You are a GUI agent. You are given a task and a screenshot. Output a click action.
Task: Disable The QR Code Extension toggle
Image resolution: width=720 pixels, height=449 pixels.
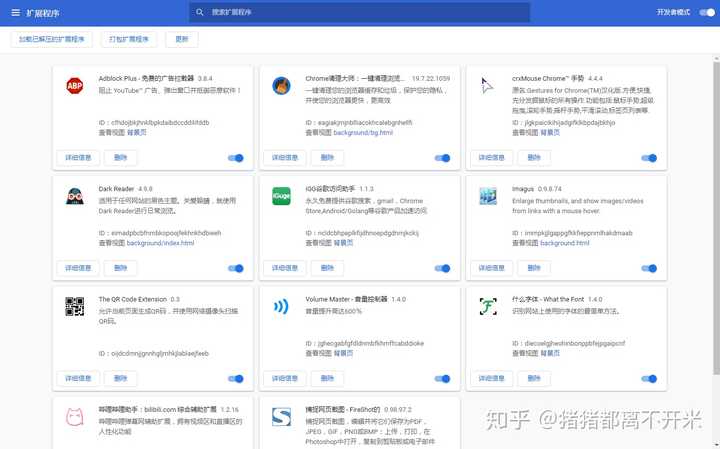(x=236, y=379)
